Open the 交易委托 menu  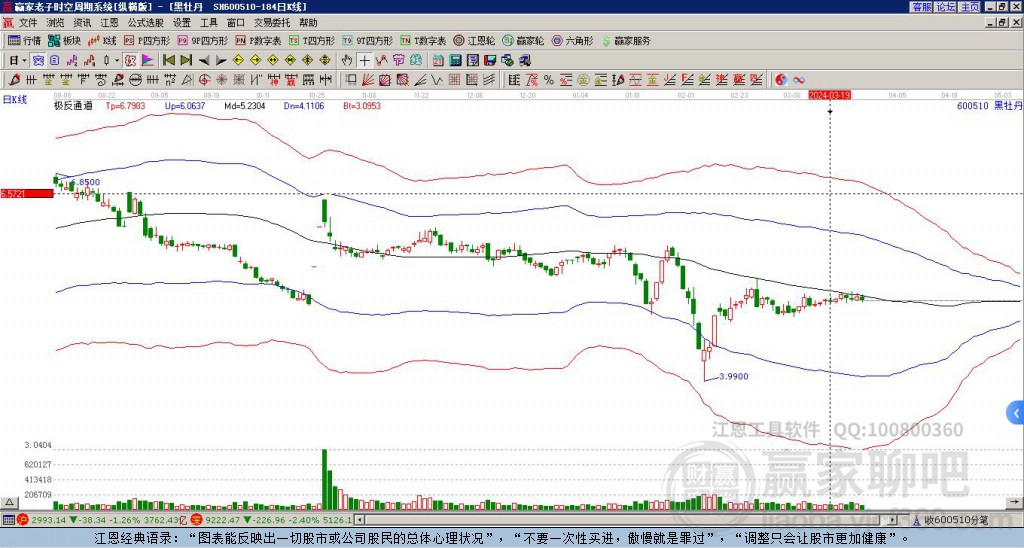coord(272,23)
